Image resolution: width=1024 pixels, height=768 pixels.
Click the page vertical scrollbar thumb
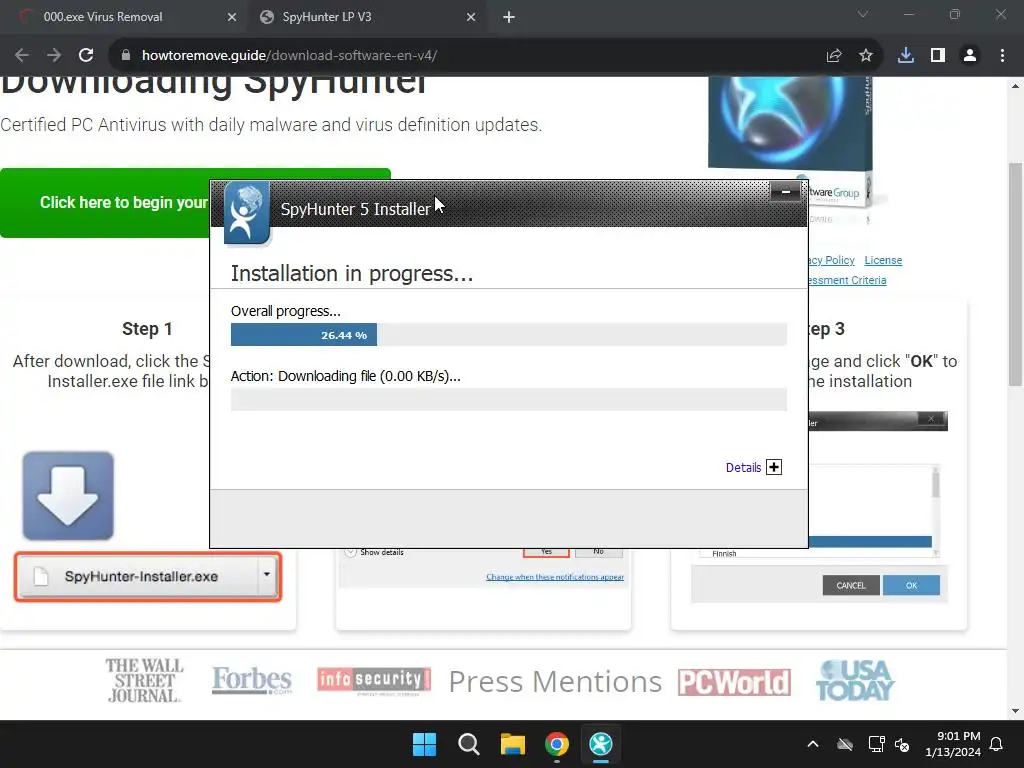(1016, 274)
